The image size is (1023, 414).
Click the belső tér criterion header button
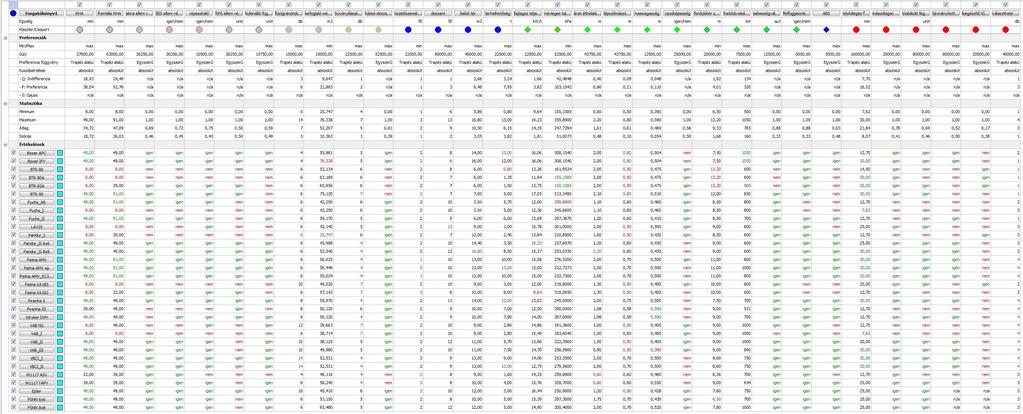[468, 13]
